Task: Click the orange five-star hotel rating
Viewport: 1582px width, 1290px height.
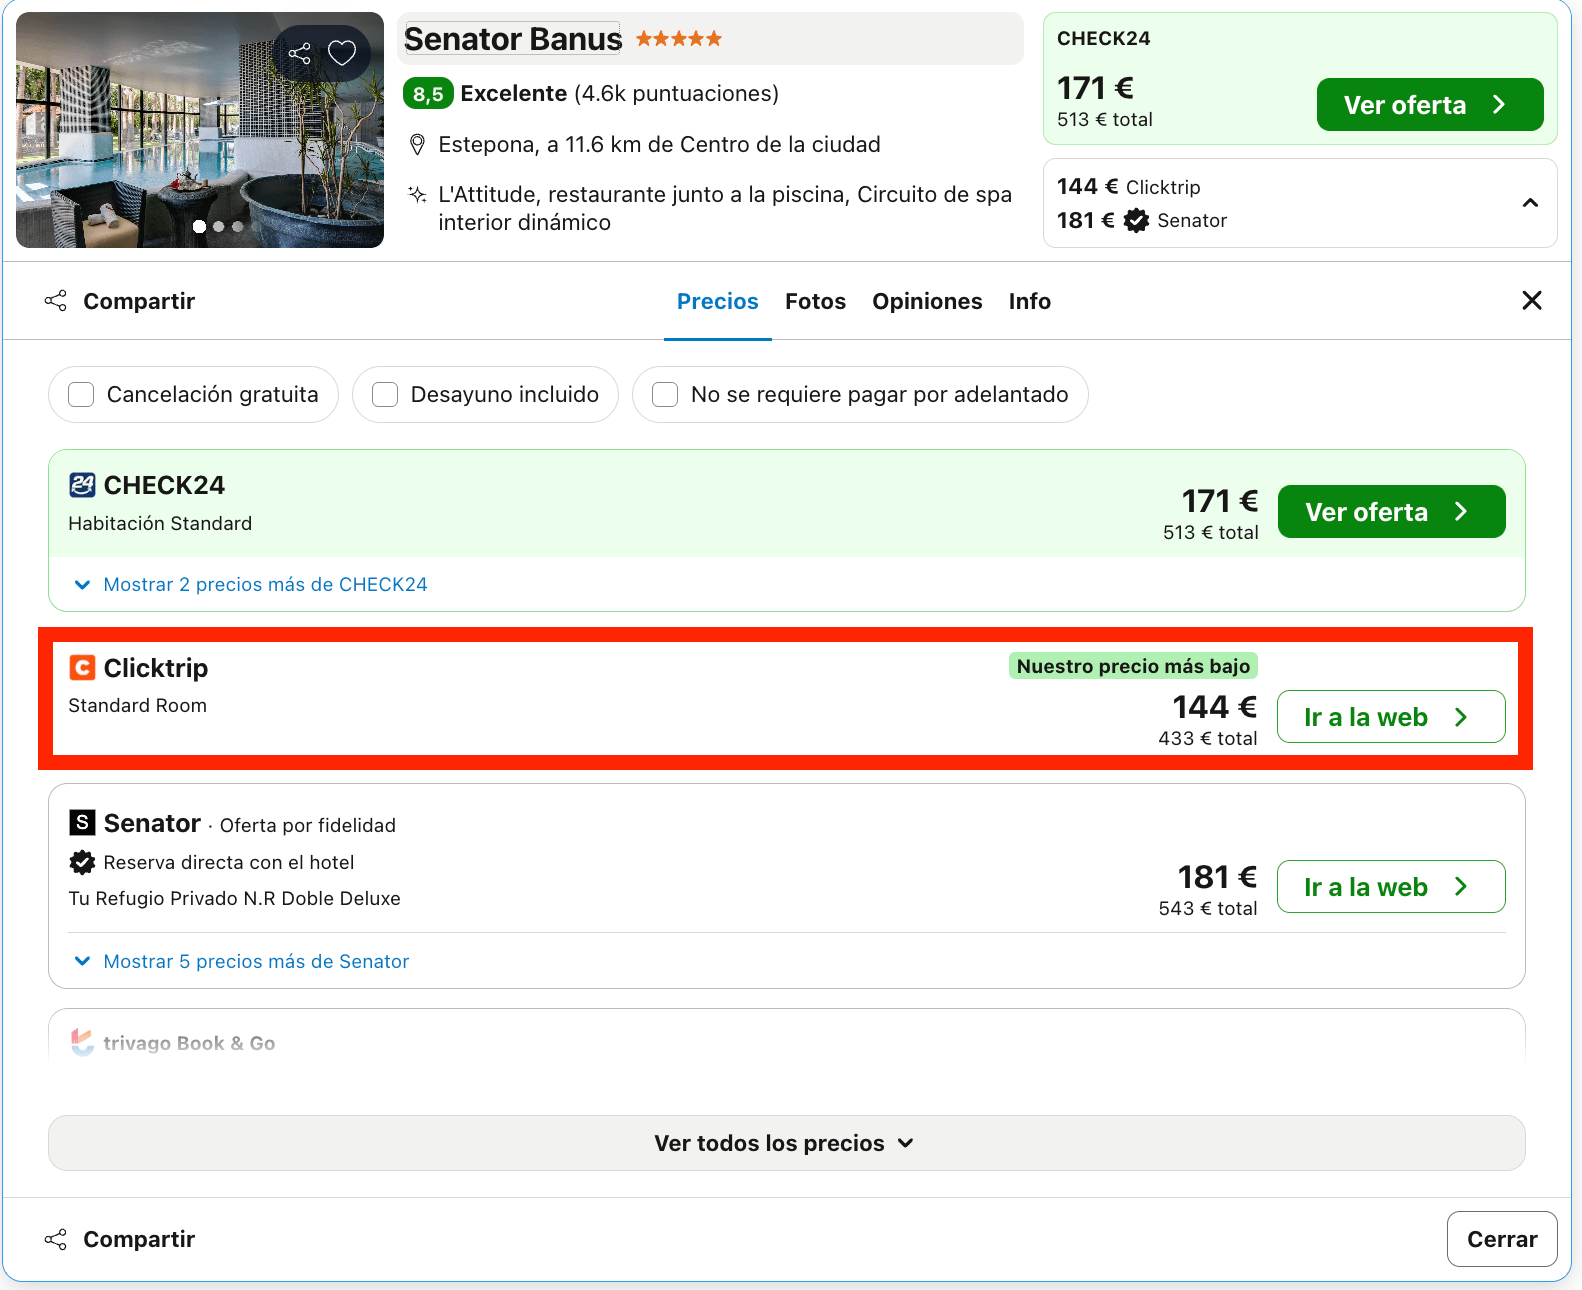Action: (679, 39)
